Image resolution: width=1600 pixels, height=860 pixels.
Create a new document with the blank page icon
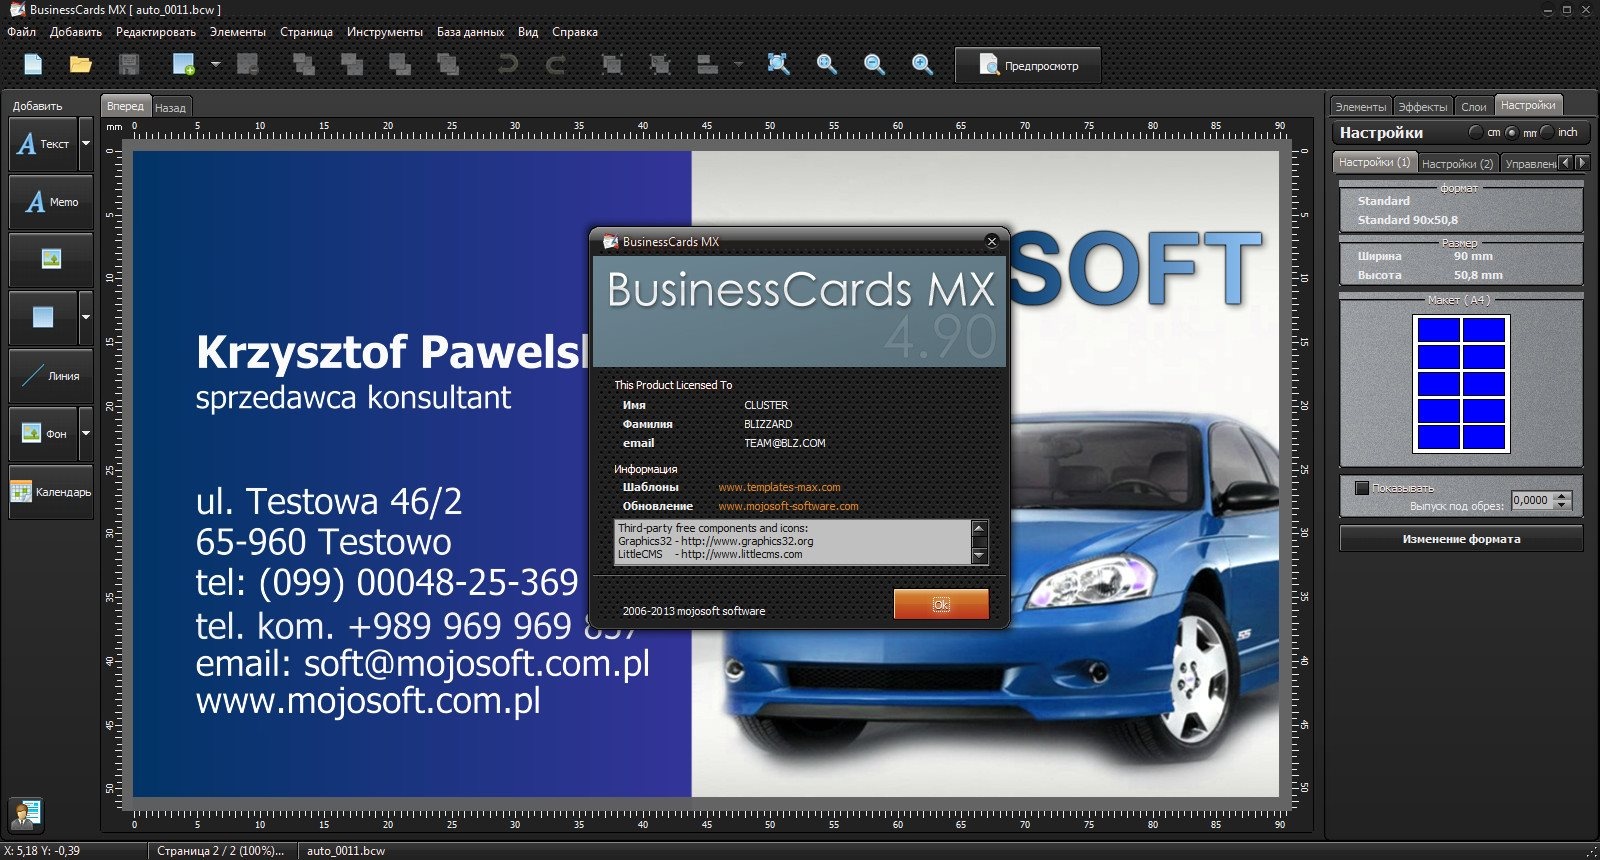[33, 65]
